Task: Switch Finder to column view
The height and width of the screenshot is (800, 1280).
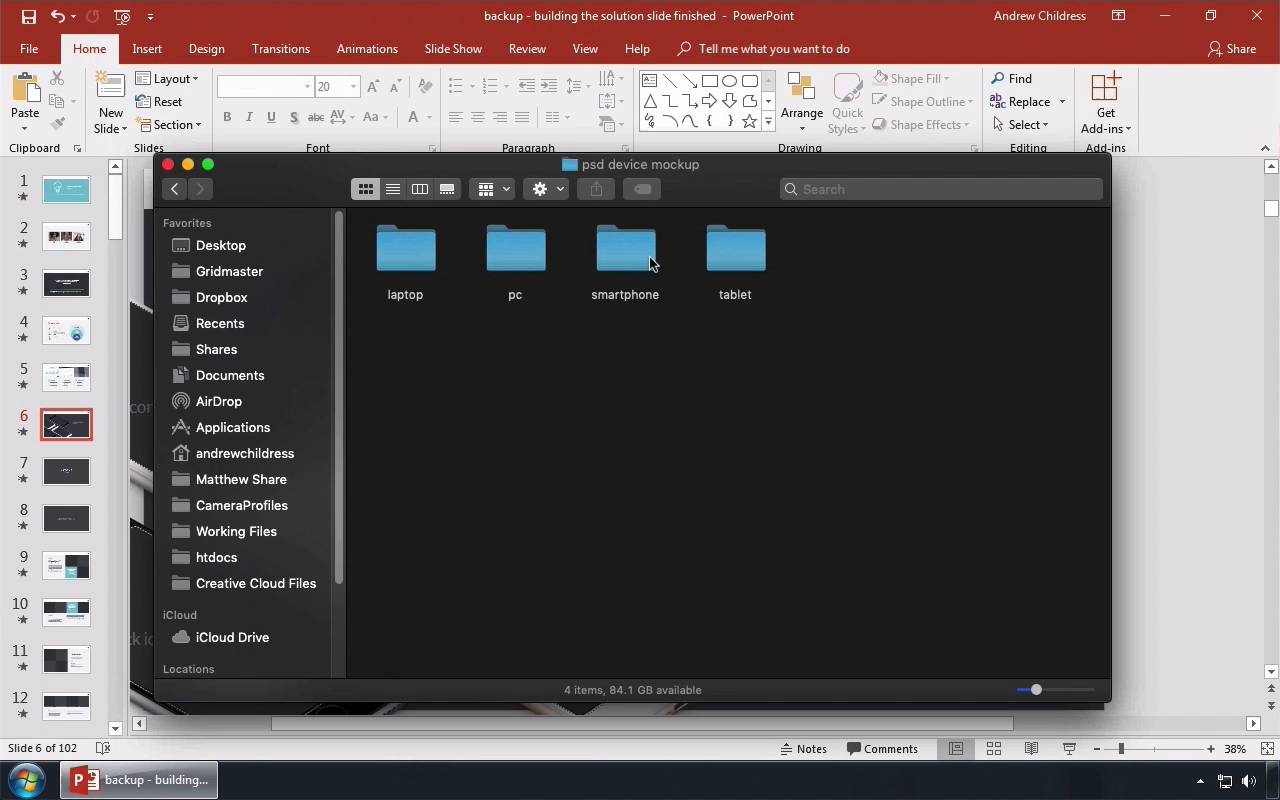Action: (420, 189)
